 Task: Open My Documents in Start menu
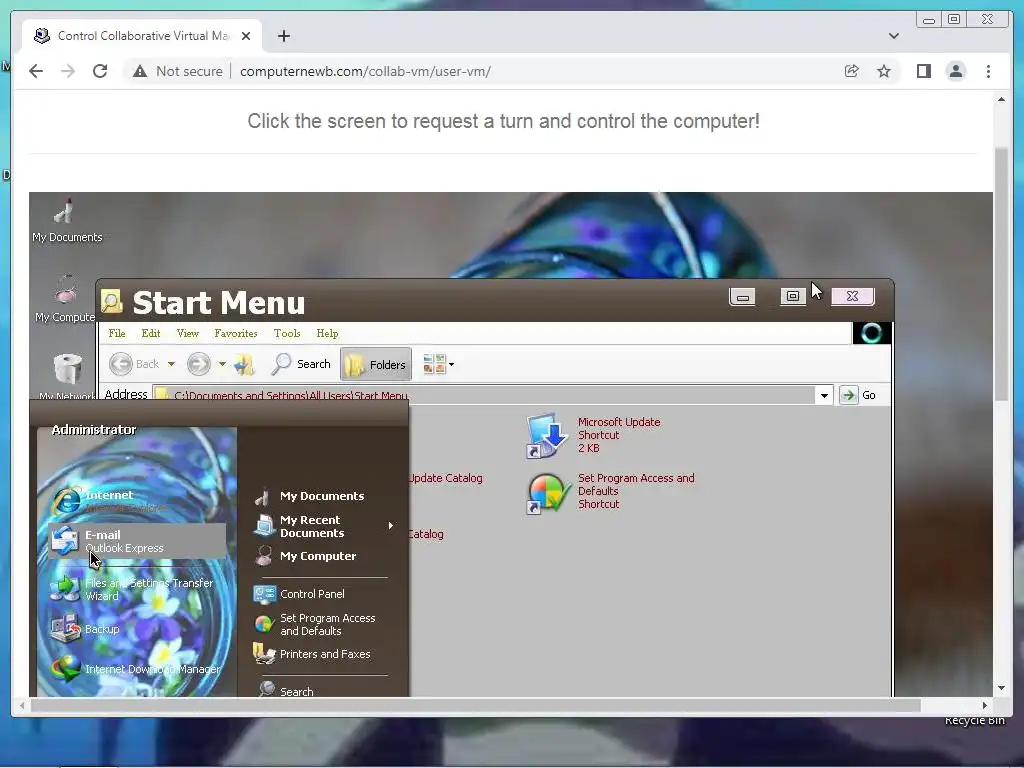[x=310, y=496]
